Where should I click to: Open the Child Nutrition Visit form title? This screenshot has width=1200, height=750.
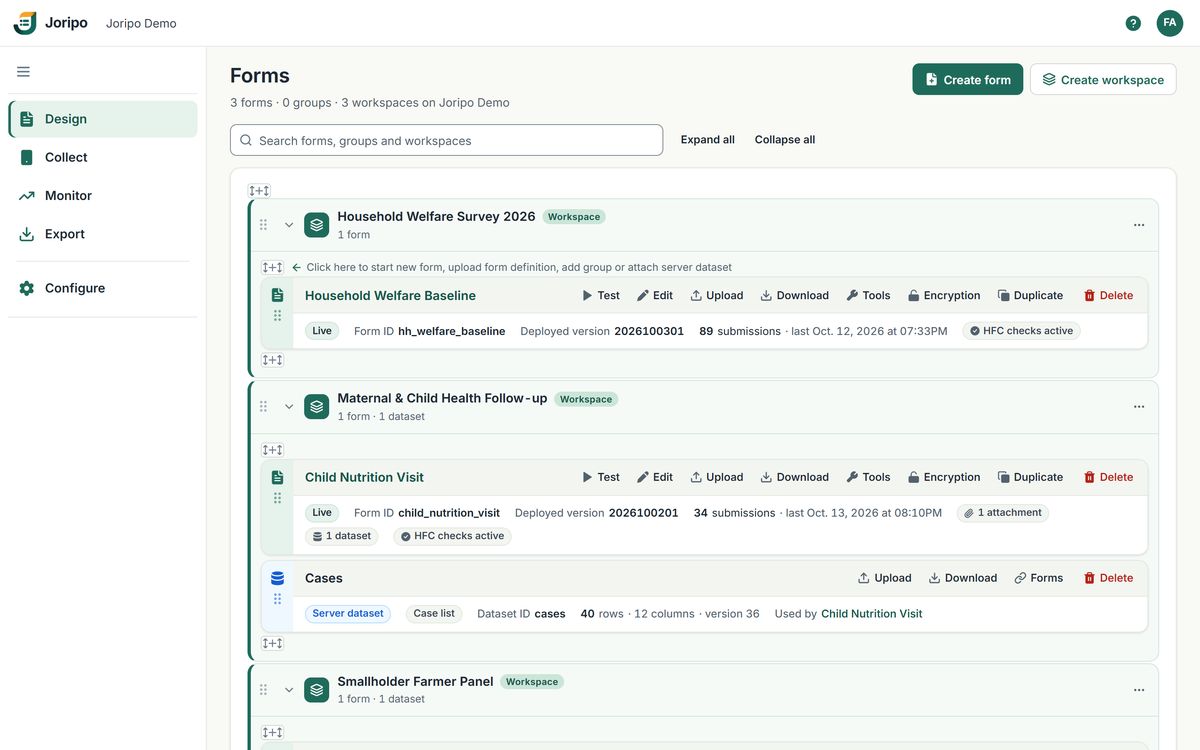click(x=364, y=478)
